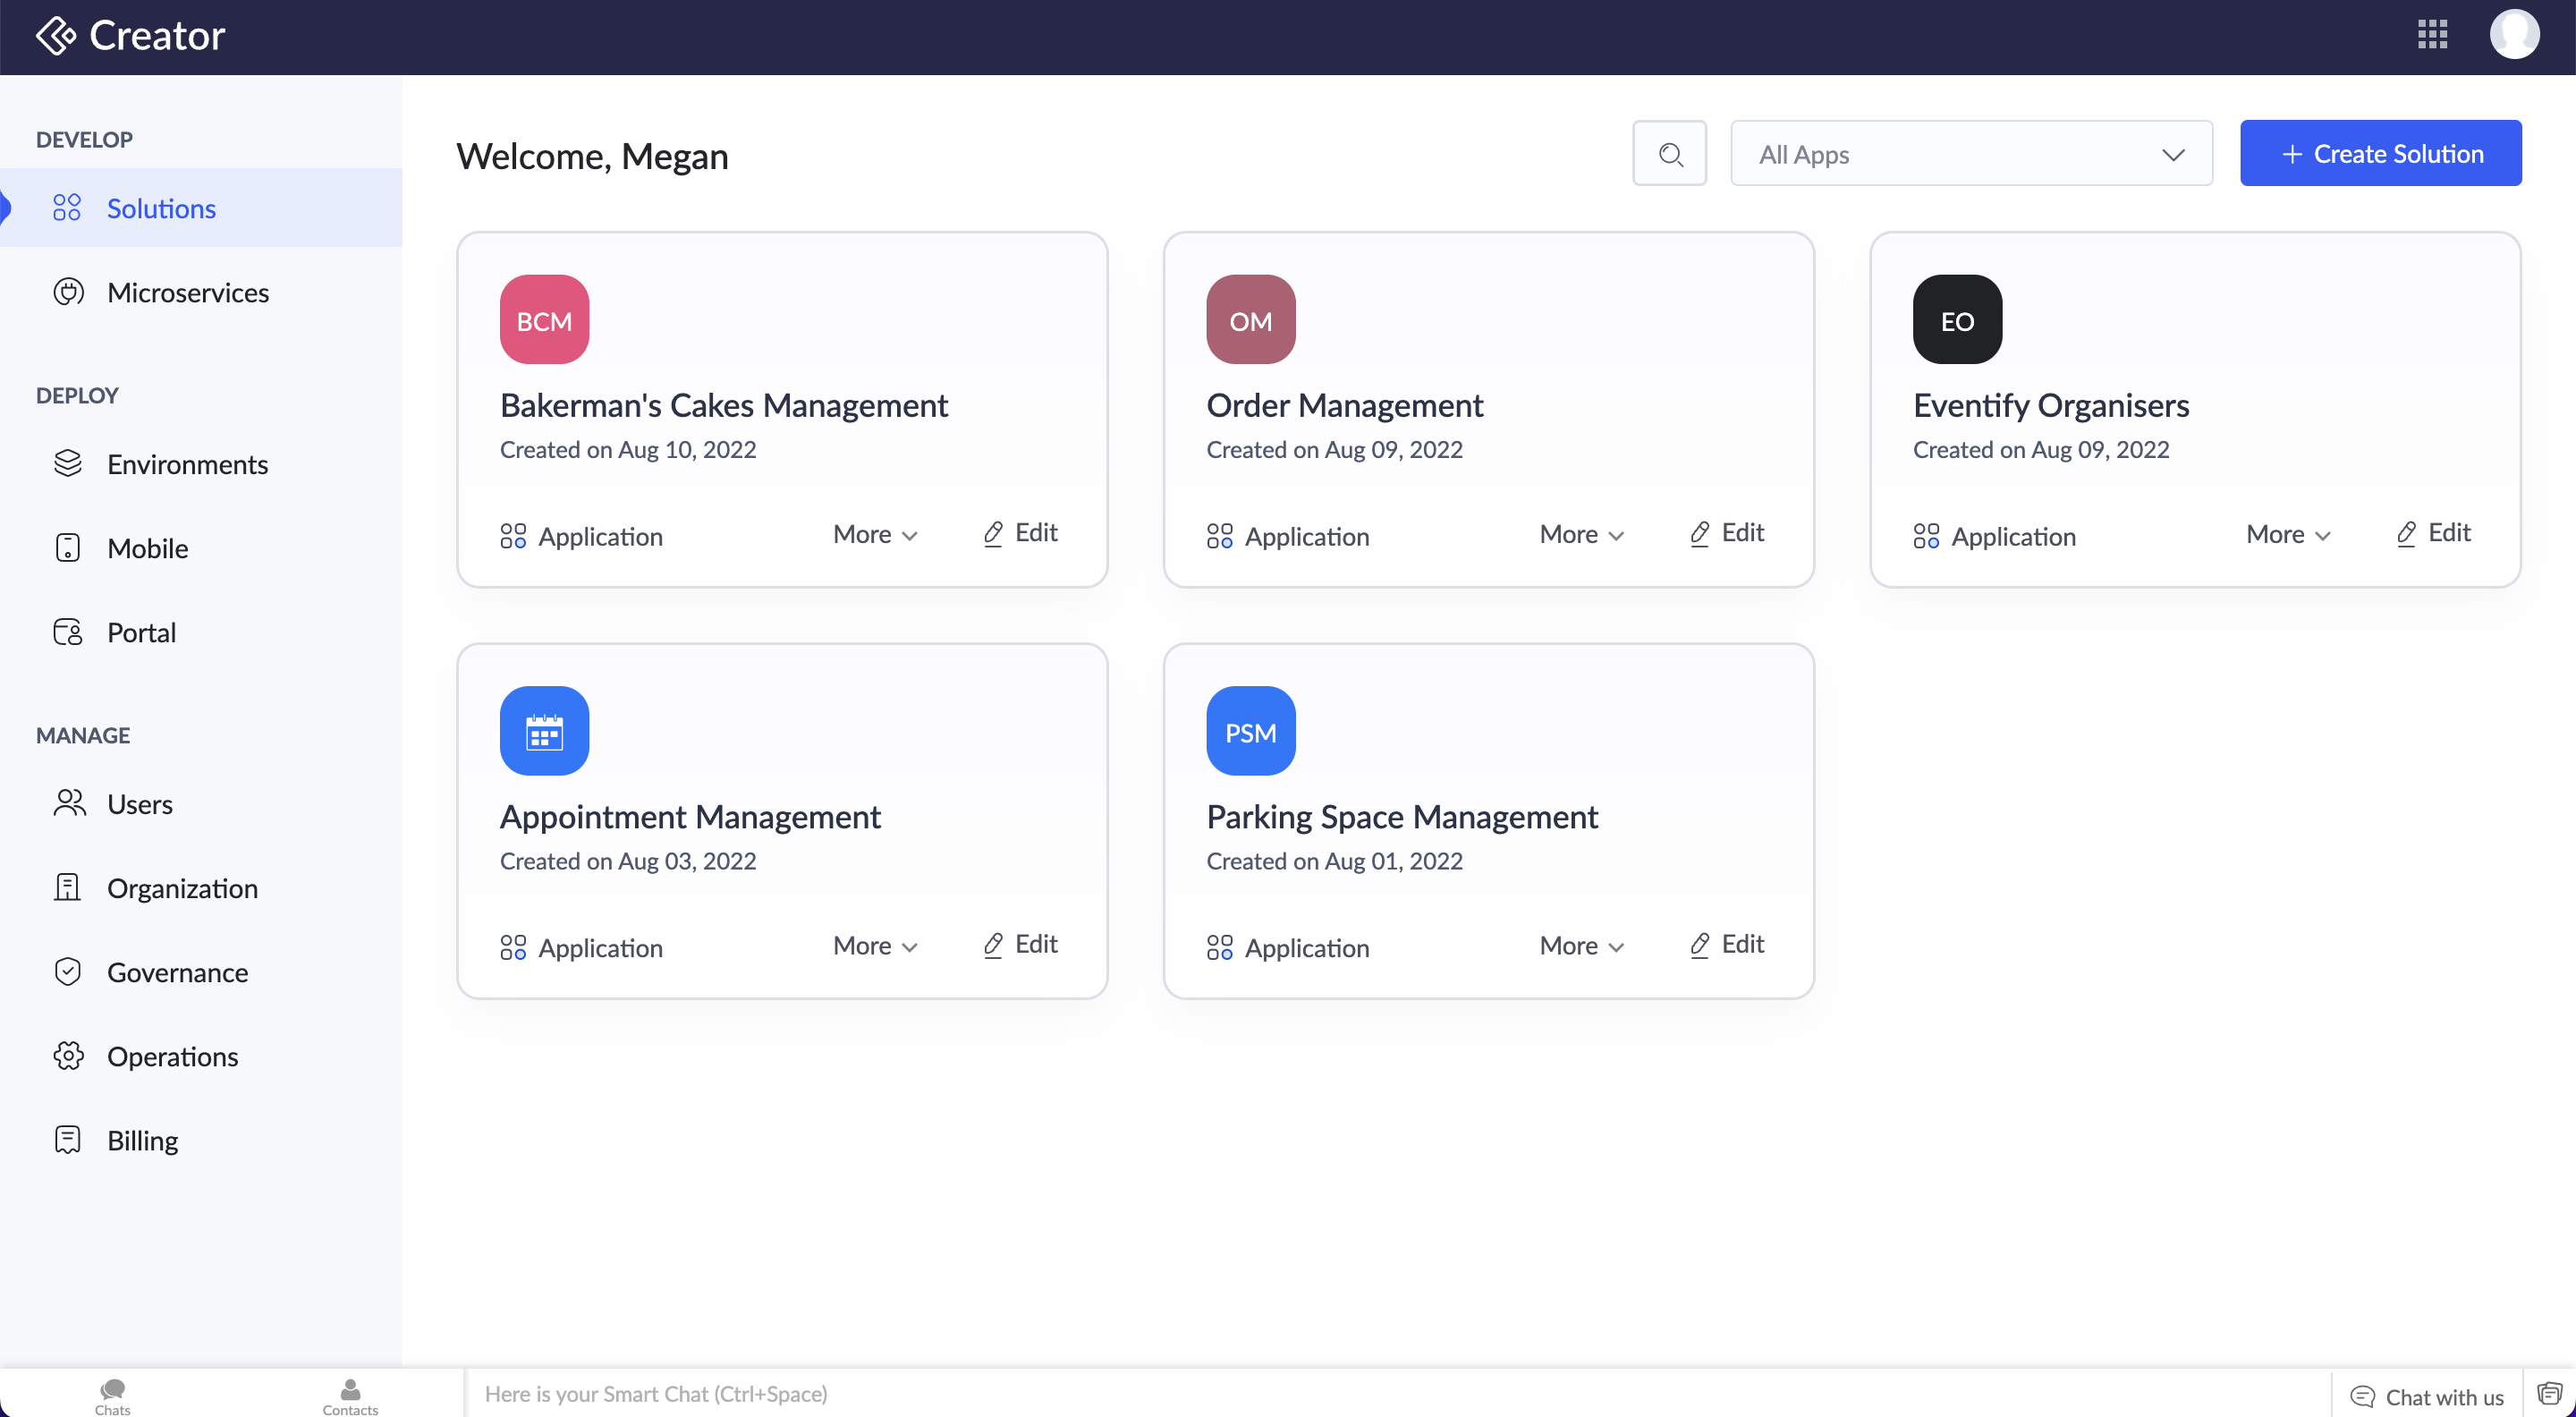Click the Environments layers icon

[68, 464]
